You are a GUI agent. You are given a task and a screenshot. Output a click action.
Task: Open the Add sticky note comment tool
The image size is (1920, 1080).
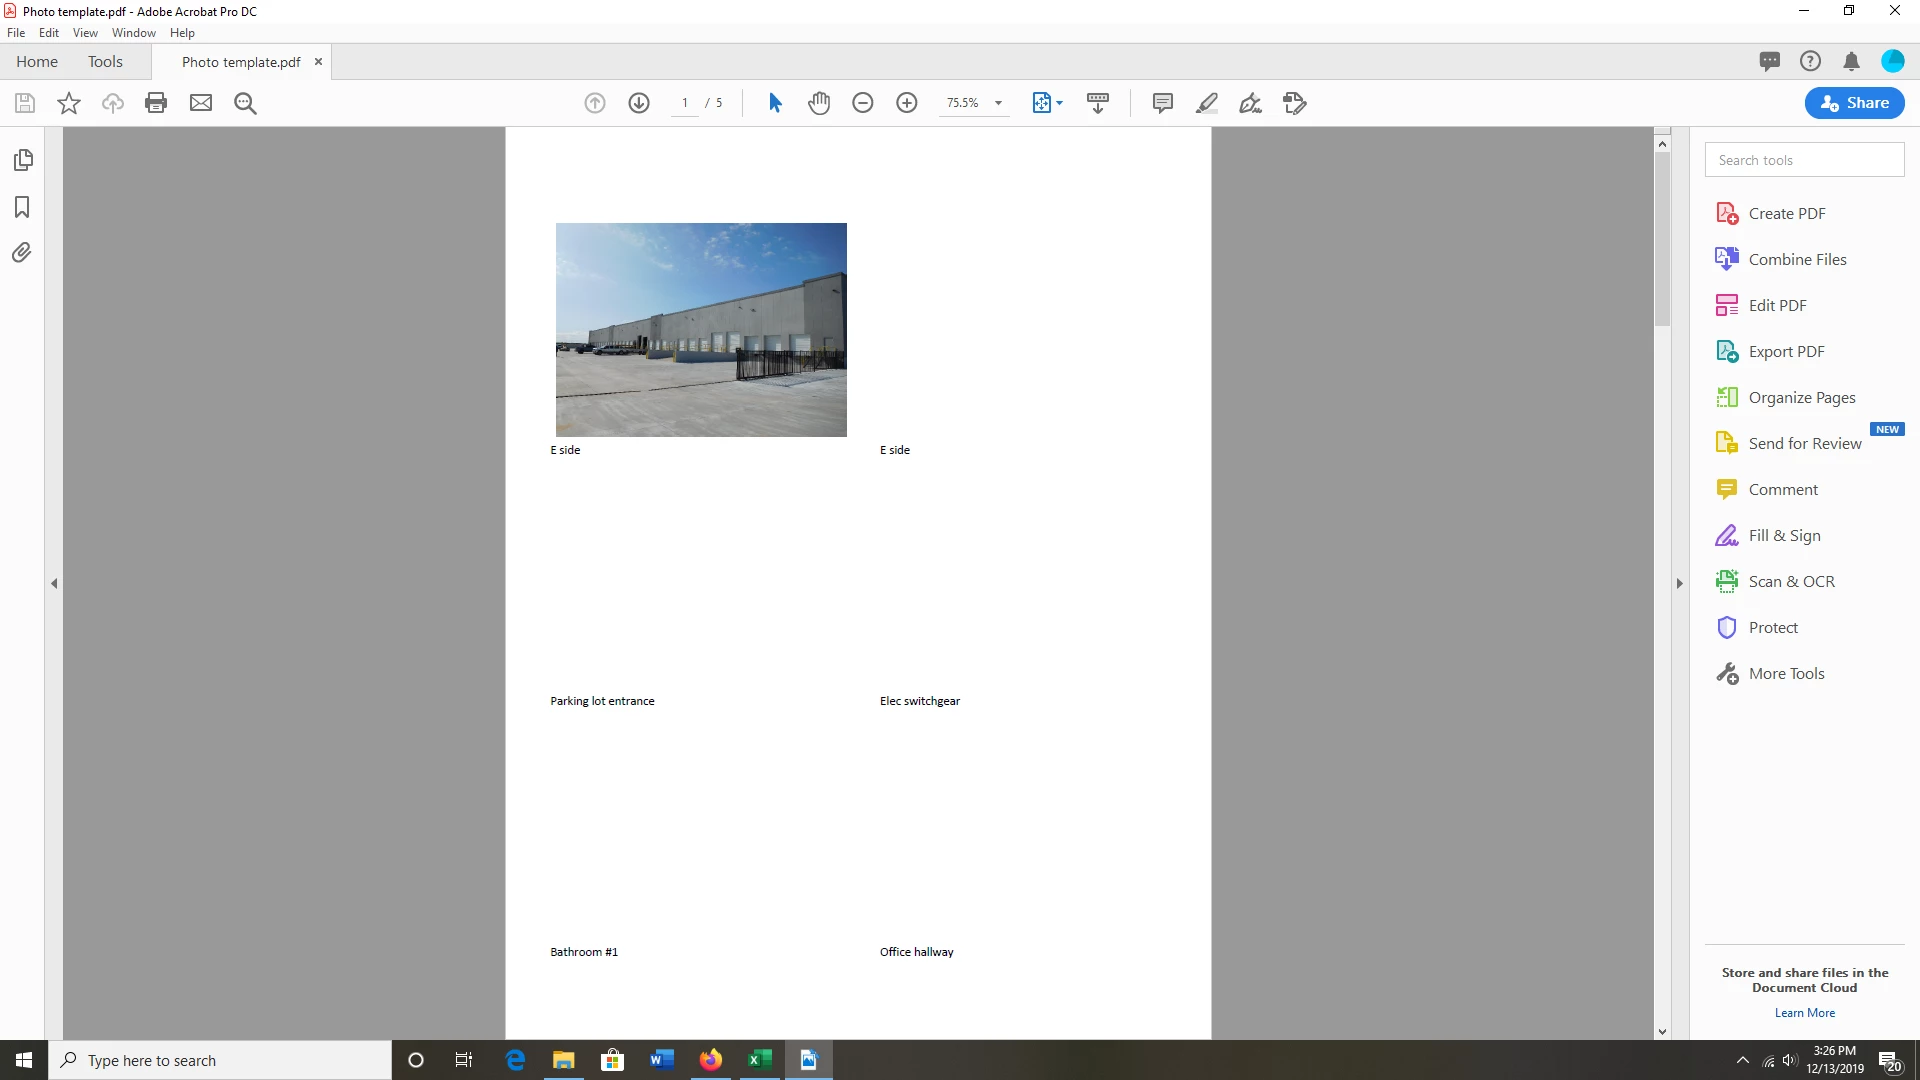point(1162,103)
